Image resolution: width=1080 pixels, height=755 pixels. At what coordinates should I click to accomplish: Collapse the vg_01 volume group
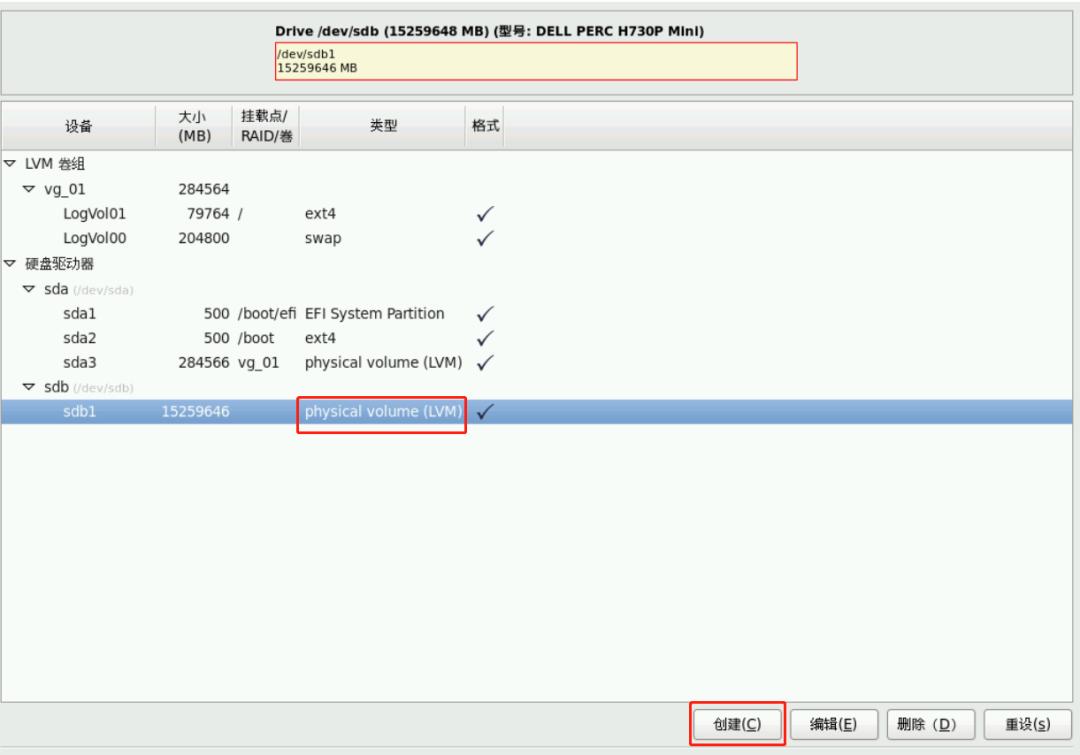29,189
